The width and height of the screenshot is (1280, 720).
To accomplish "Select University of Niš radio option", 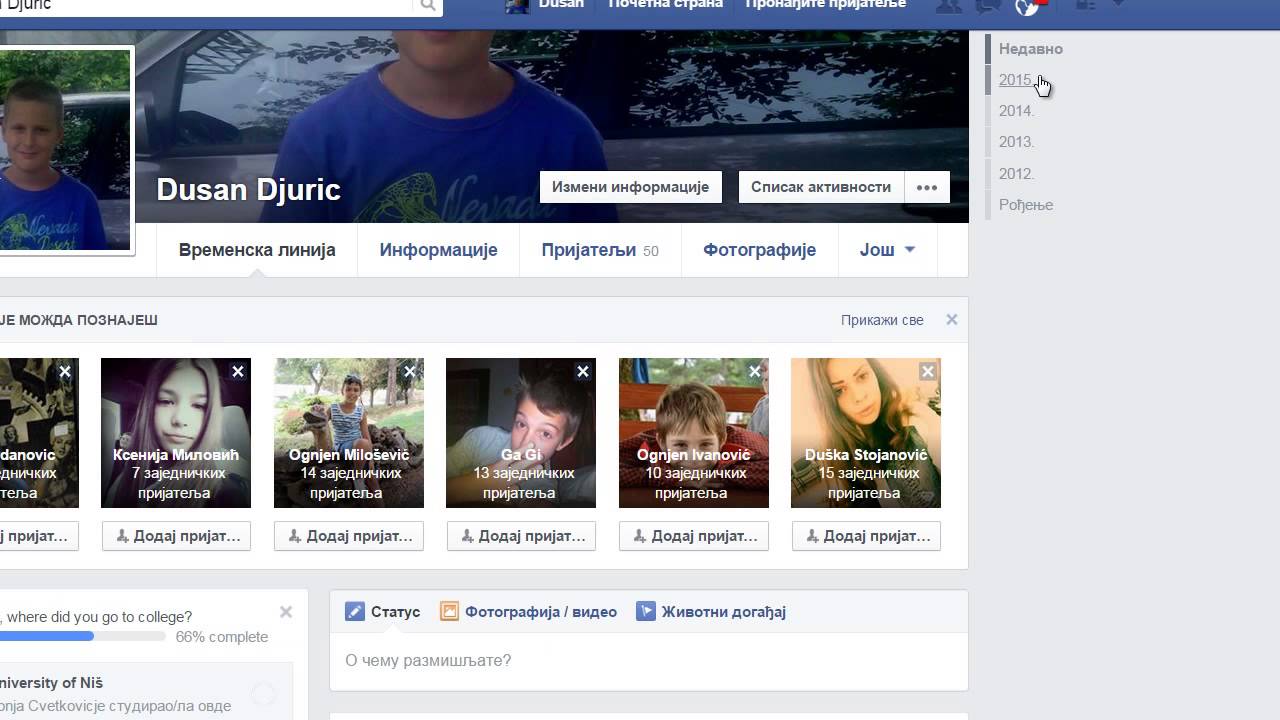I will click(x=264, y=693).
